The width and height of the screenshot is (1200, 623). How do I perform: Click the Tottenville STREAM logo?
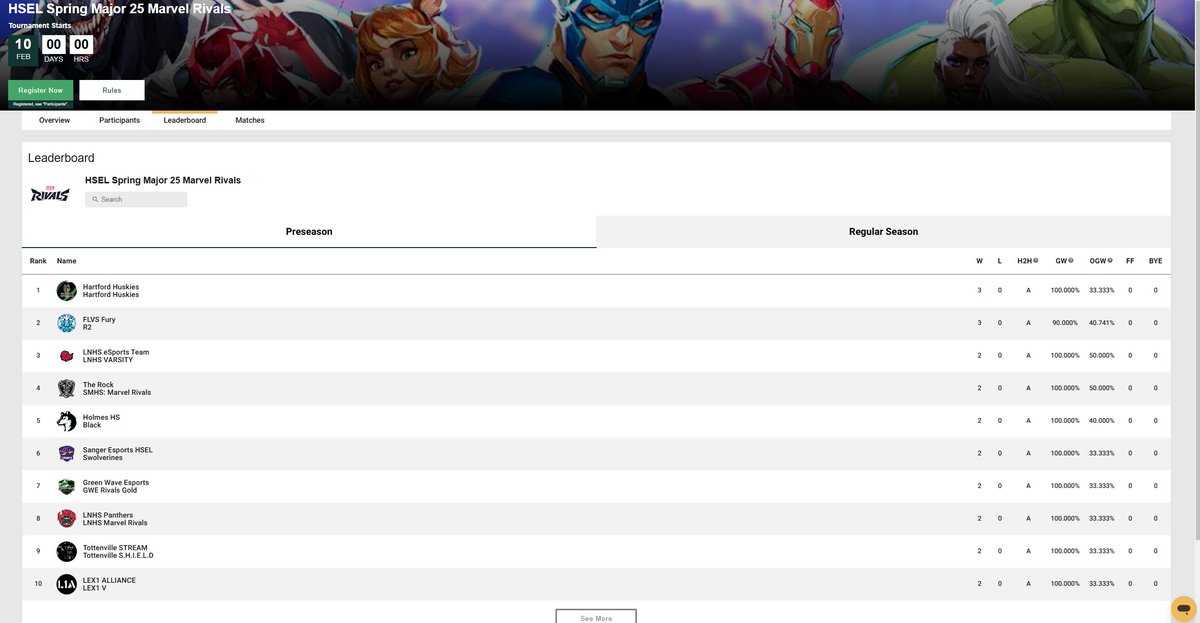point(66,551)
